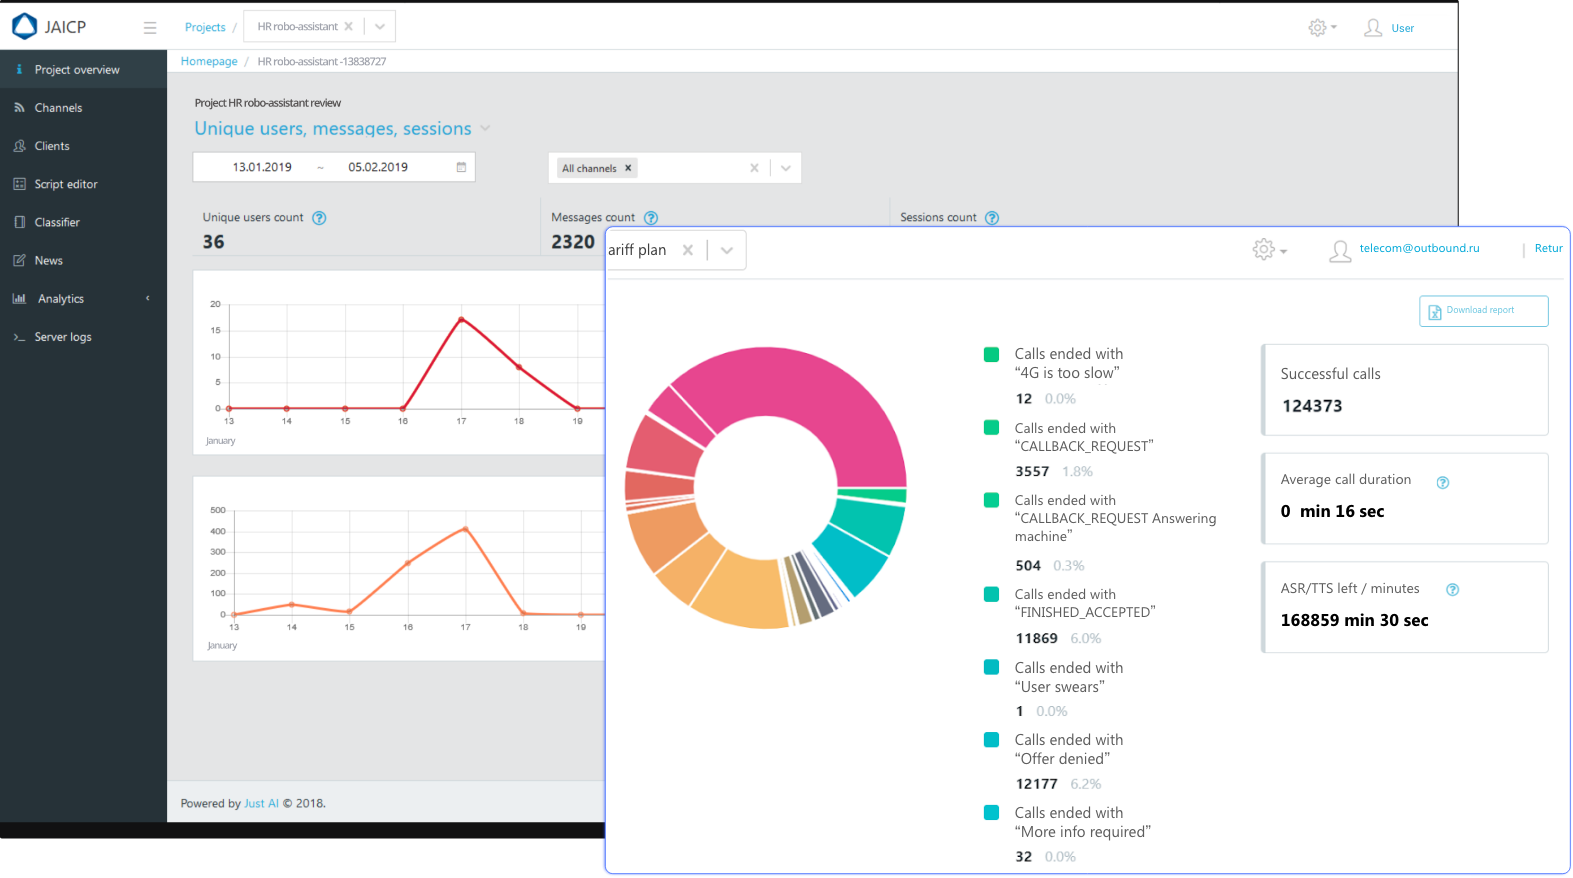Expand the project selector dropdown arrow
Viewport: 1573px width, 878px height.
tap(380, 27)
